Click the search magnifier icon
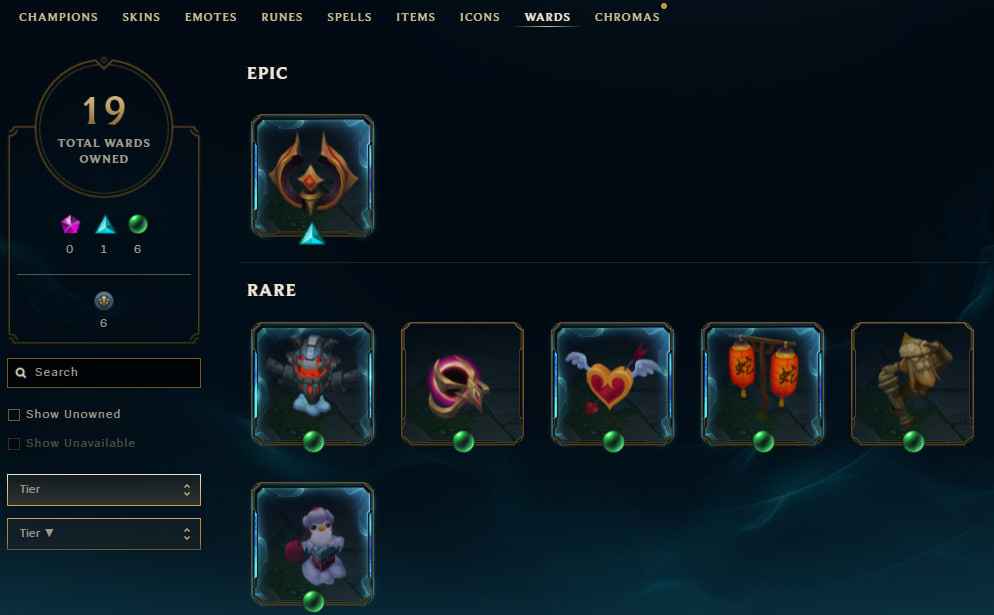The image size is (994, 615). pyautogui.click(x=21, y=373)
